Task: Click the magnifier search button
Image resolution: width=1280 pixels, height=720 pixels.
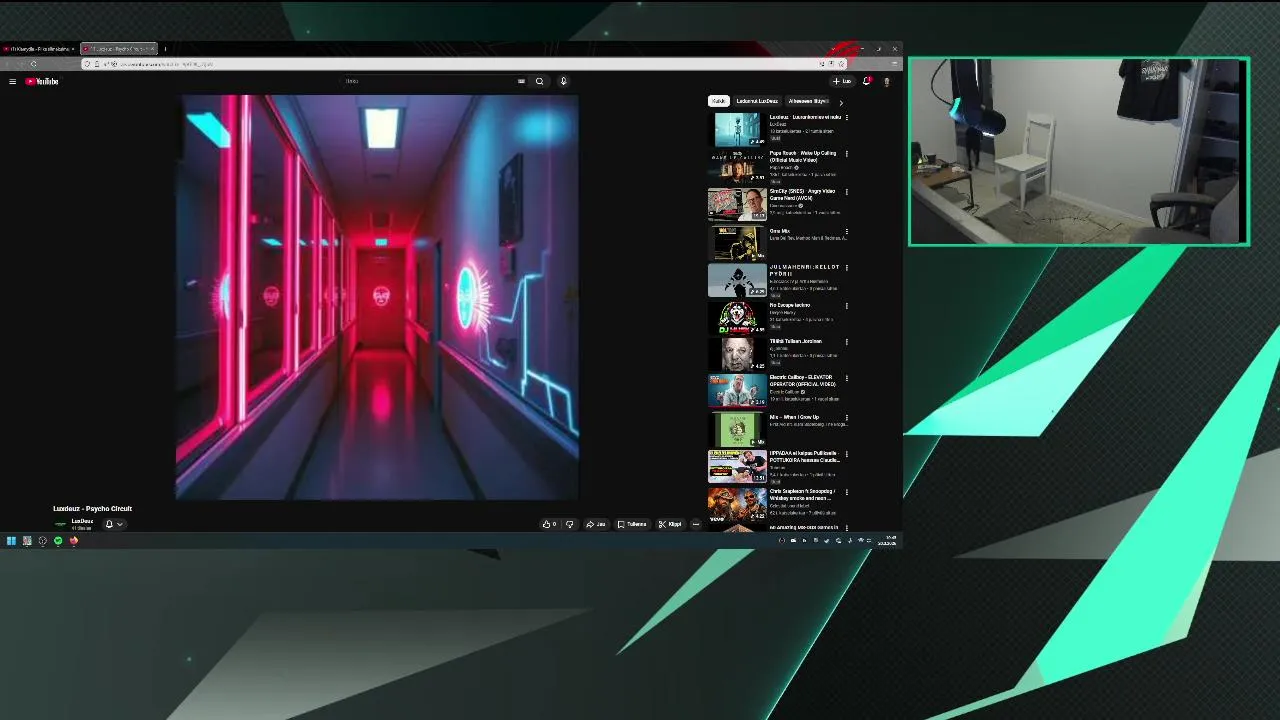Action: [x=539, y=81]
